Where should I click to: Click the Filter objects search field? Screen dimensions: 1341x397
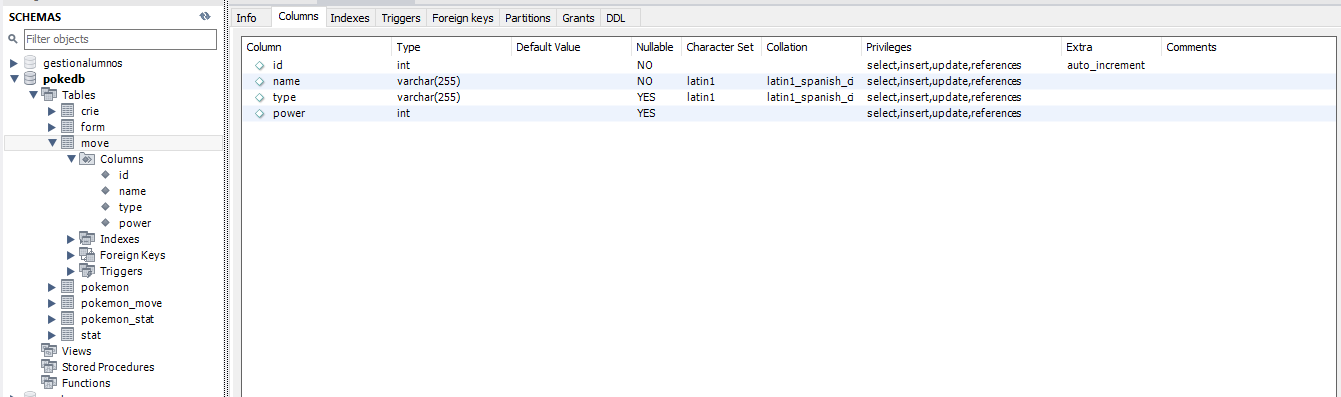point(119,39)
